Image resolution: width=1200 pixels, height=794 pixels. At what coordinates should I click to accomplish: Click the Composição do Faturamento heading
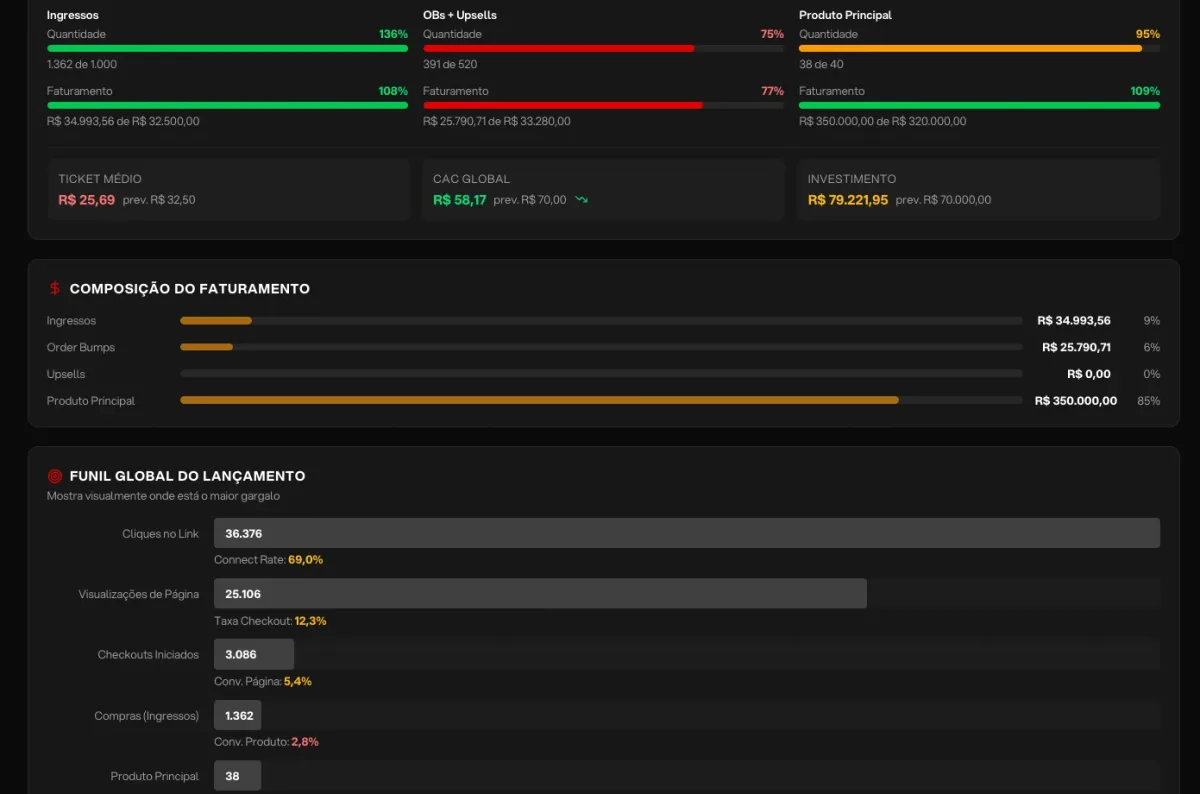(190, 289)
